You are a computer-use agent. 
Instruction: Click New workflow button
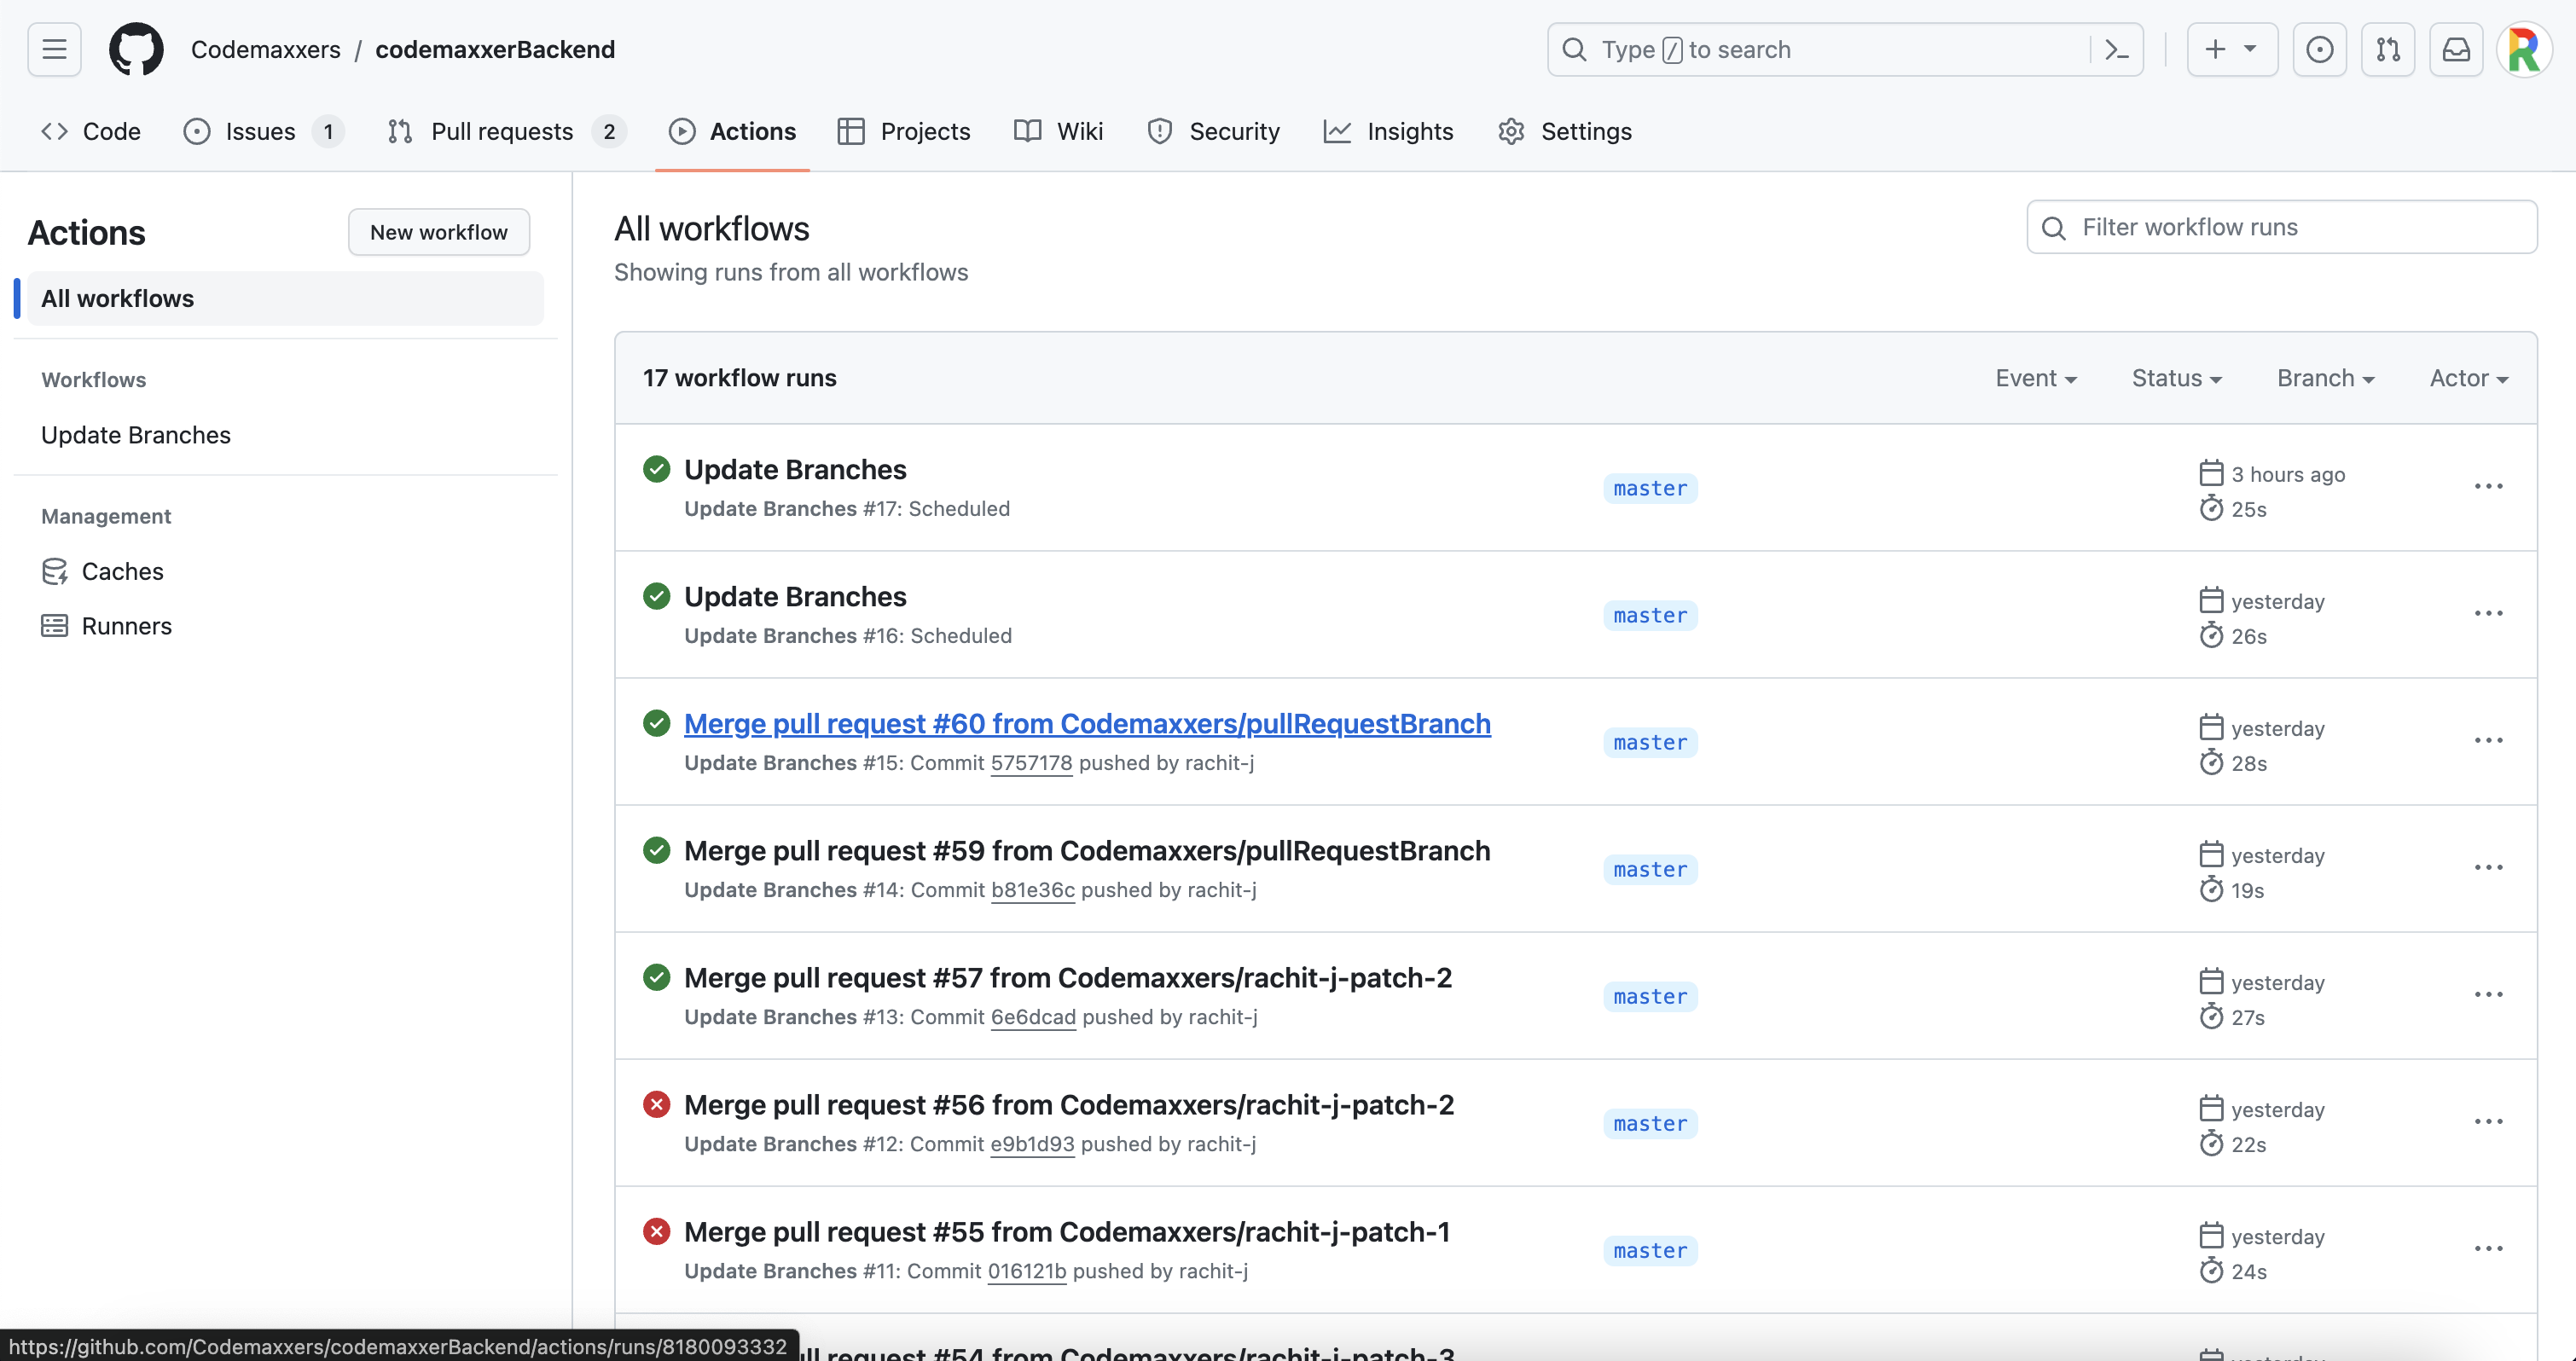tap(439, 232)
